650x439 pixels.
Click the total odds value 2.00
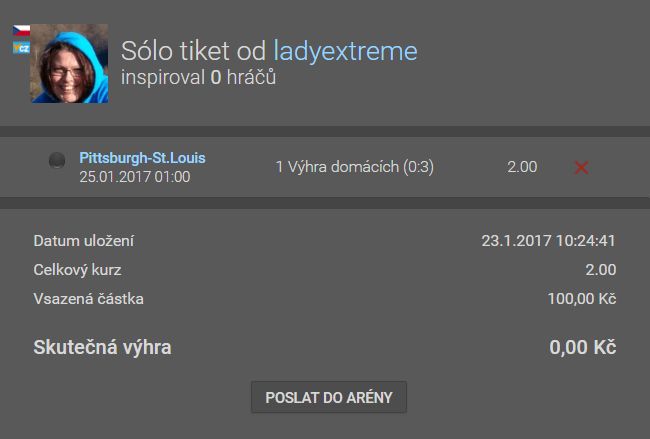[601, 270]
